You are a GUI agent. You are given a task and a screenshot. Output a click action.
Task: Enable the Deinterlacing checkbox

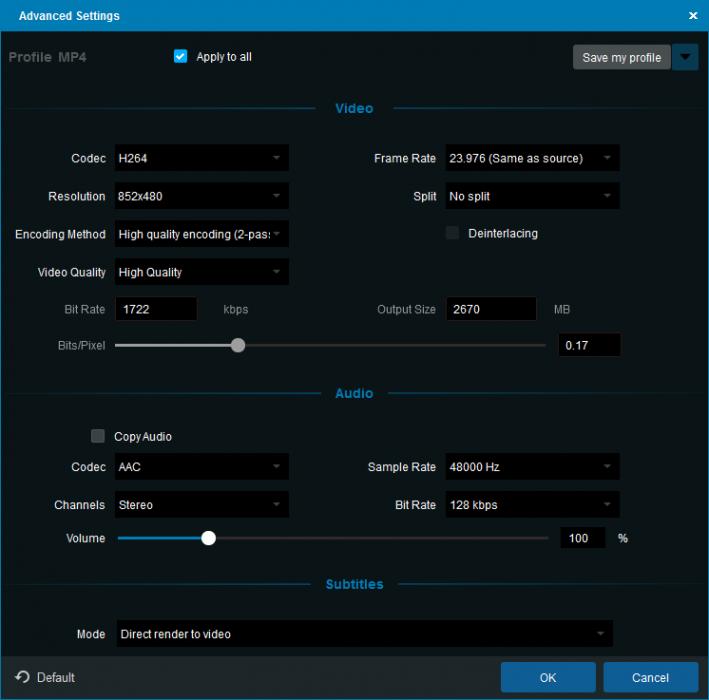(x=453, y=233)
